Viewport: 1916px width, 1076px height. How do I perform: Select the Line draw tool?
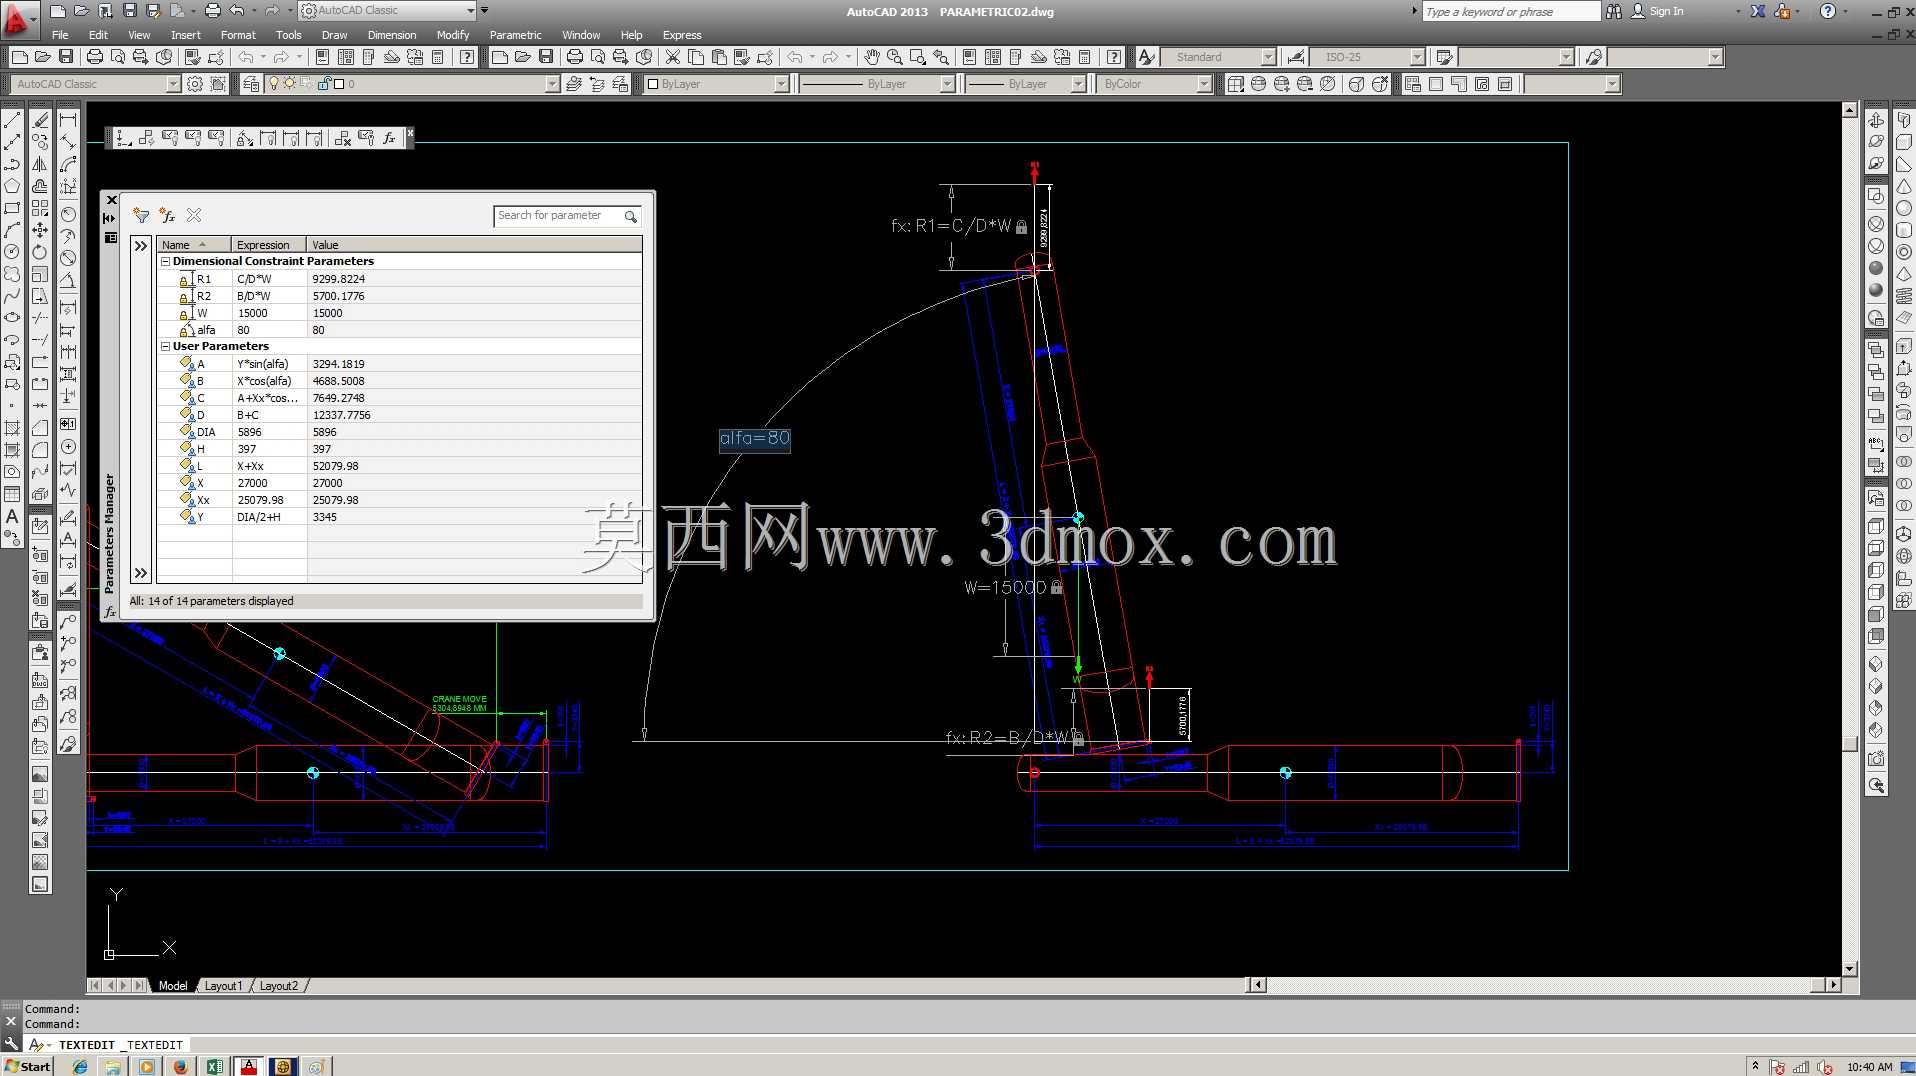pyautogui.click(x=12, y=120)
